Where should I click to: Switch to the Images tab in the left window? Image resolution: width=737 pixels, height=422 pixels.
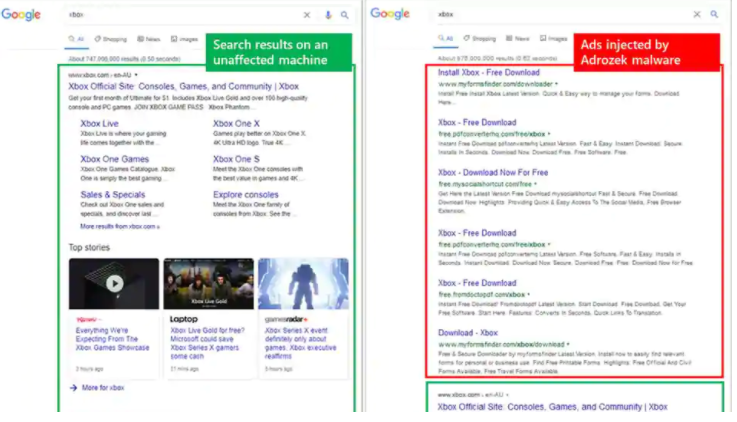coord(184,39)
